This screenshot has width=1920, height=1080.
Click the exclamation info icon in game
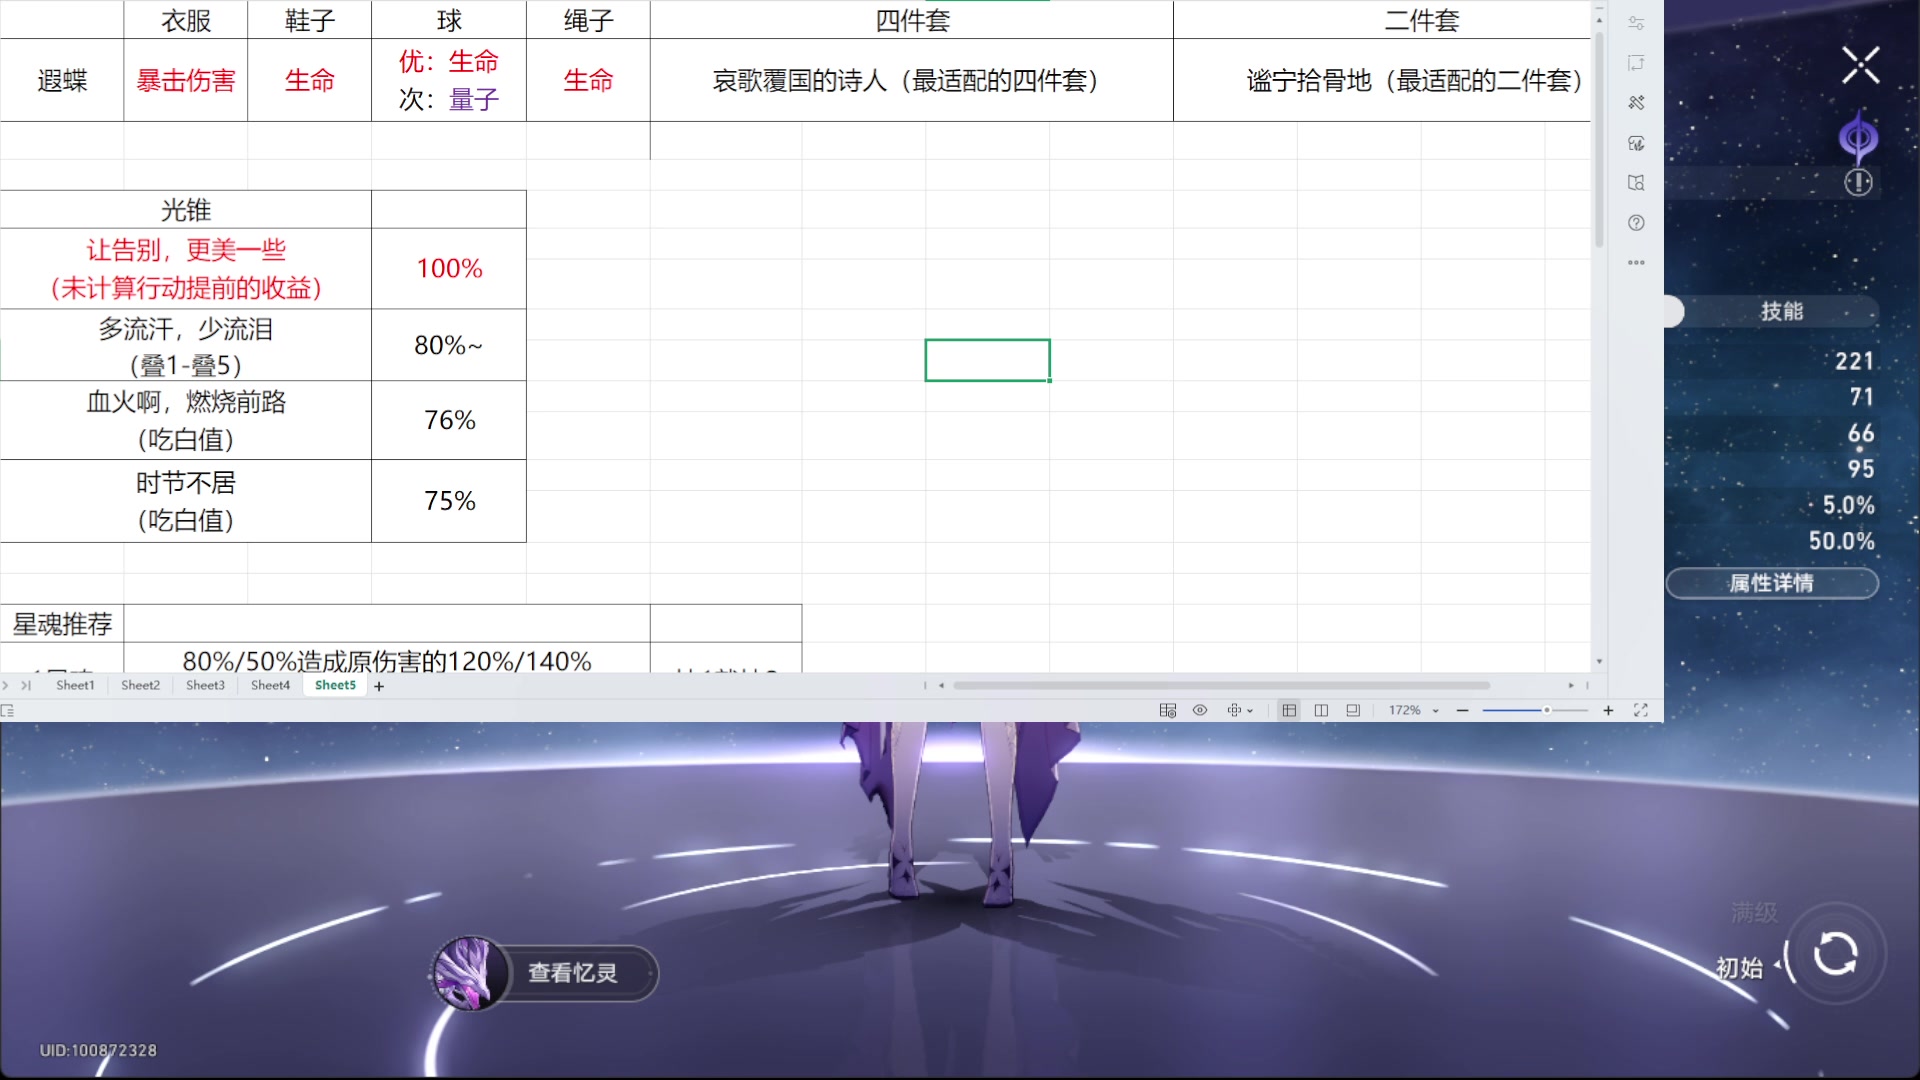1858,183
